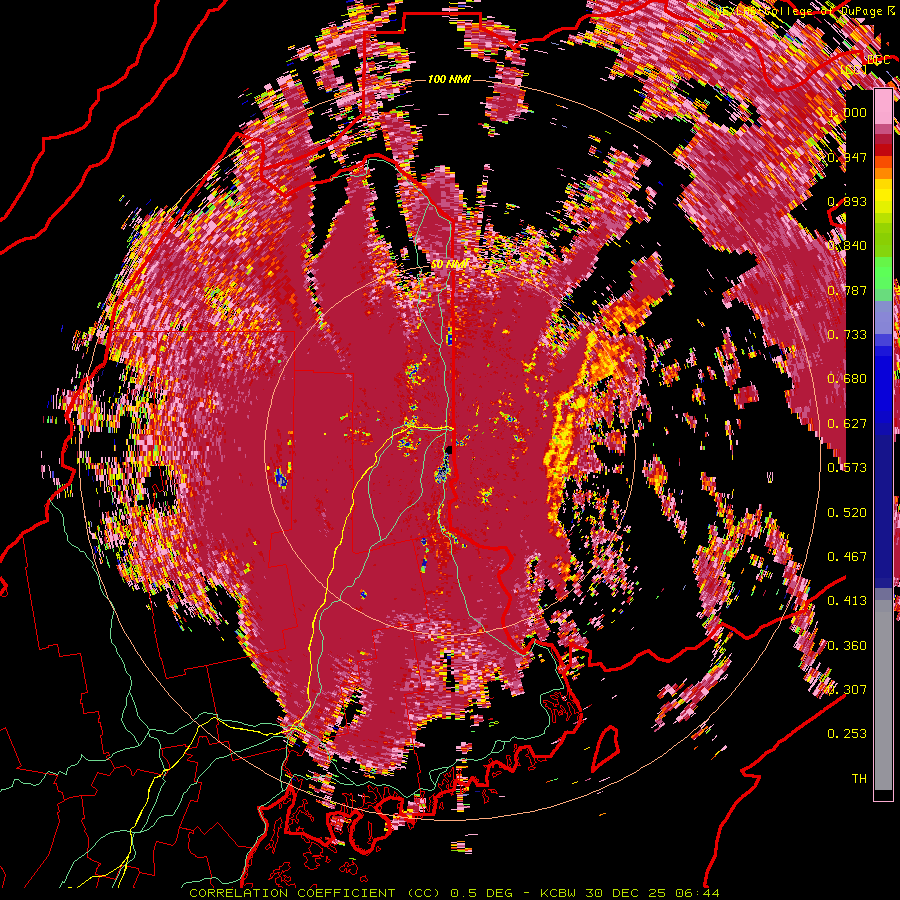Click the "NEXLAB College of DuPage" credit text
Image resolution: width=900 pixels, height=900 pixels.
[x=800, y=11]
